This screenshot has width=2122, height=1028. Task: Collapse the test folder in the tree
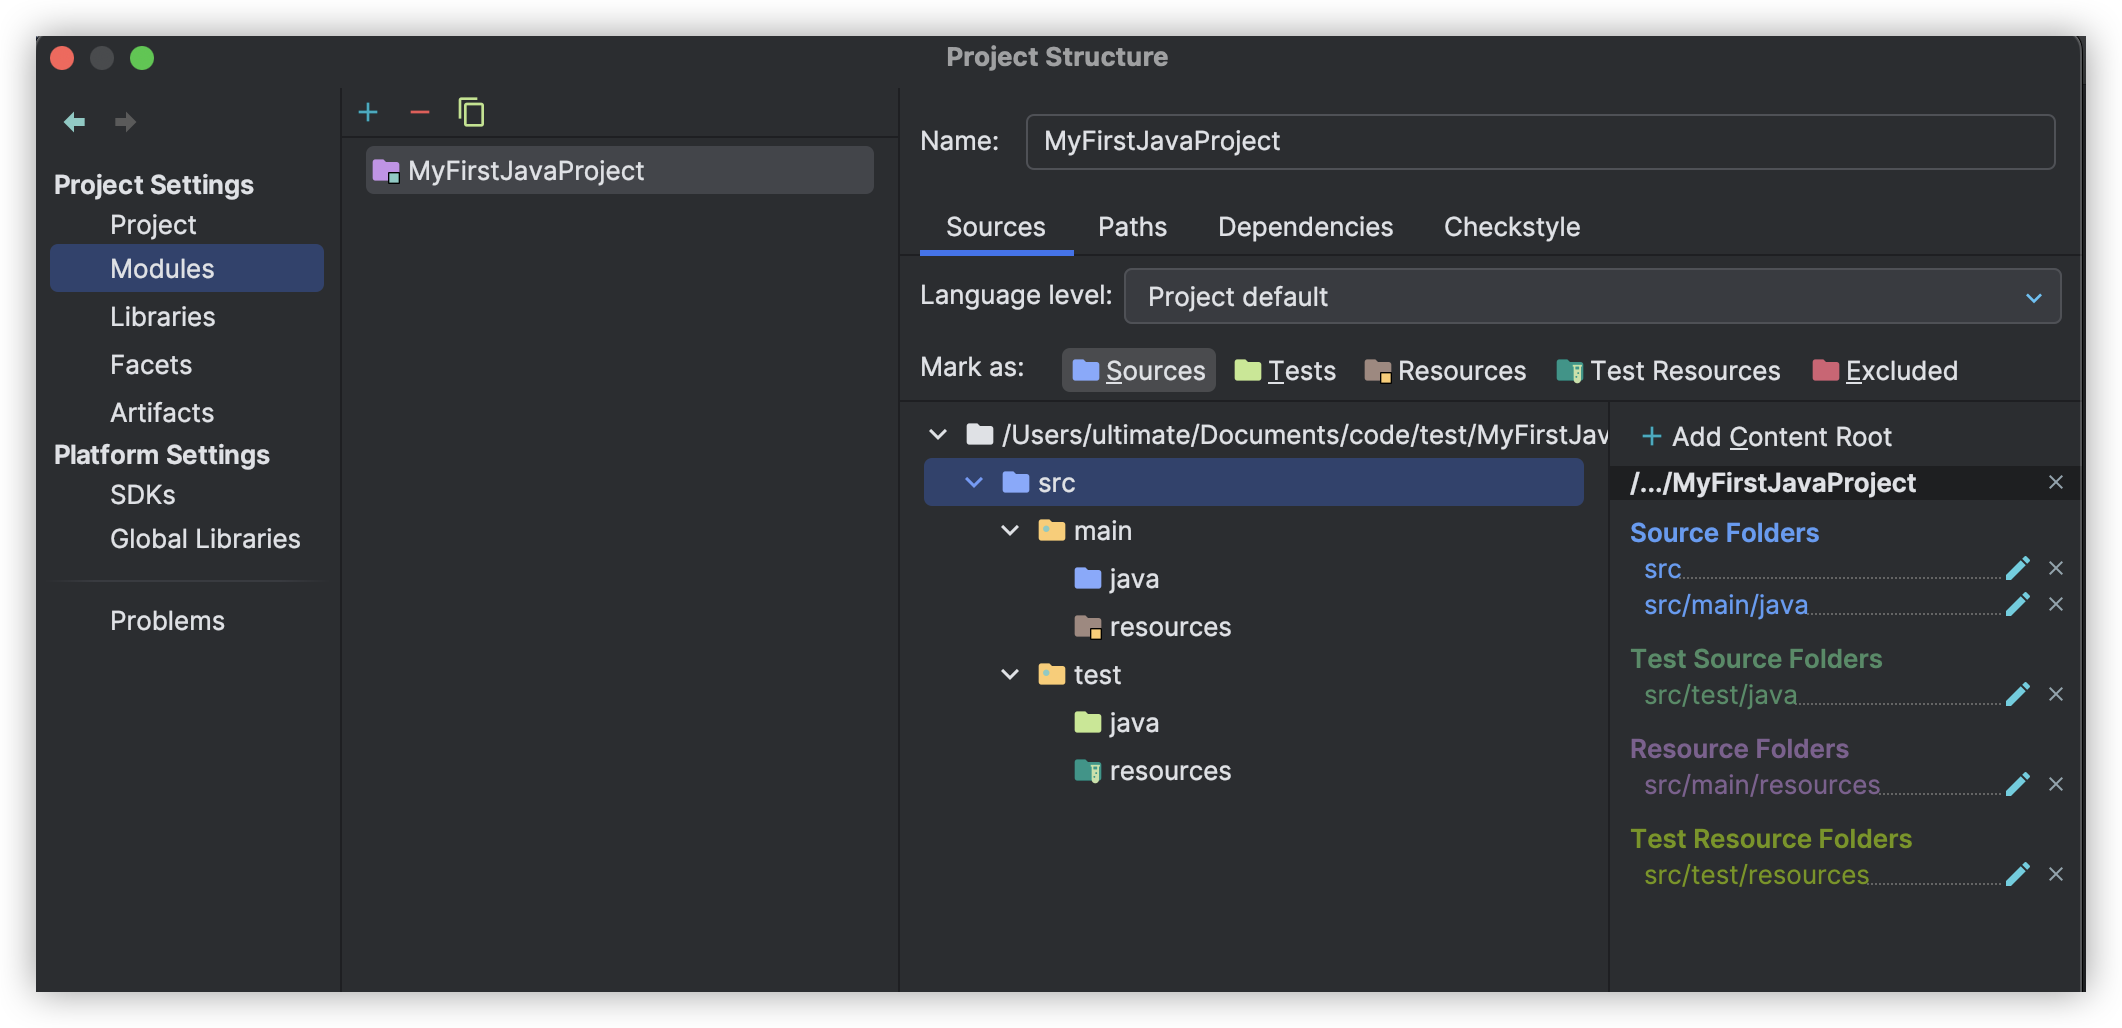point(1010,675)
